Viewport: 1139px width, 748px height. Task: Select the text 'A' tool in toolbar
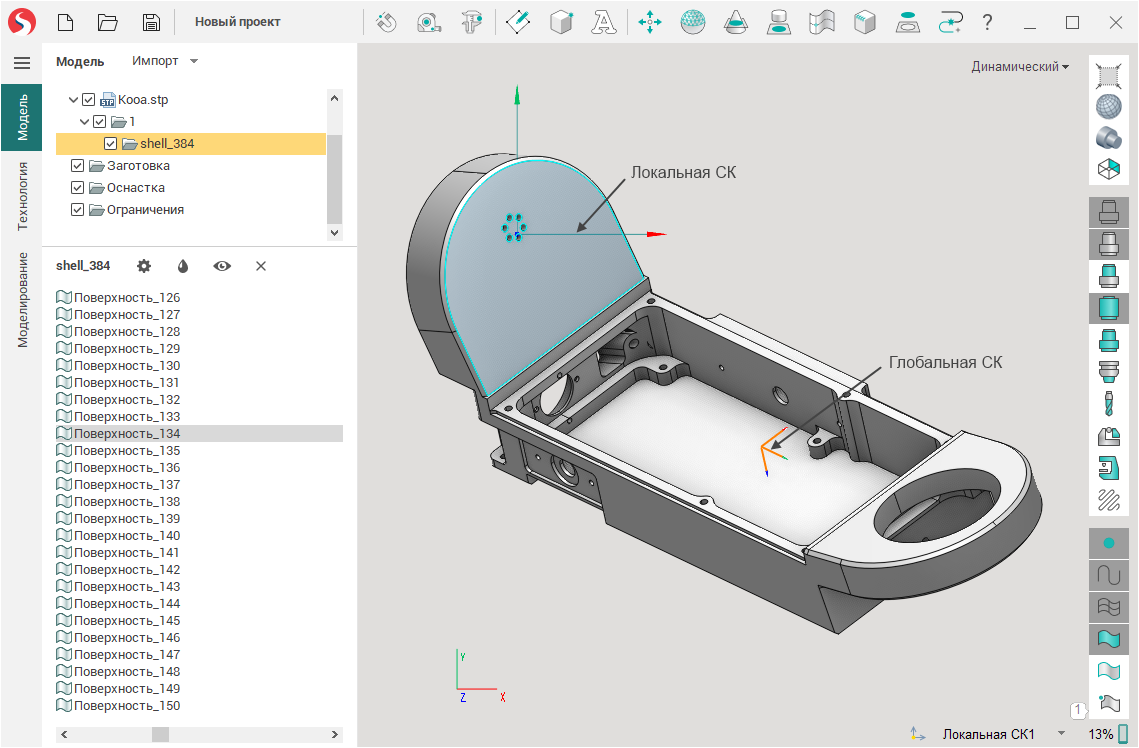(x=603, y=22)
